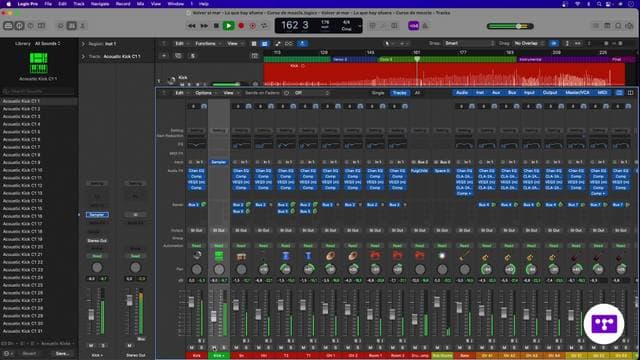Click the metronome icon

tap(425, 26)
